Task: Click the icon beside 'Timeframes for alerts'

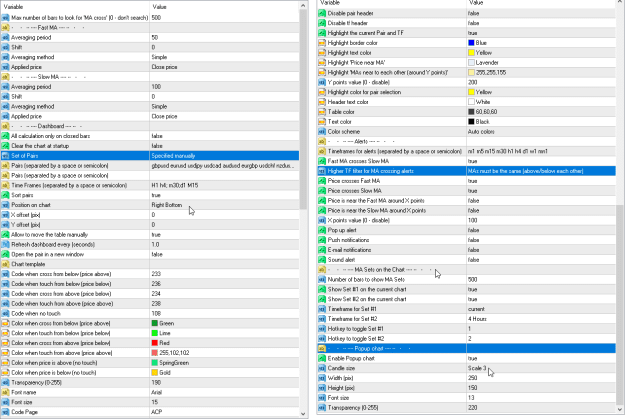Action: (x=322, y=151)
